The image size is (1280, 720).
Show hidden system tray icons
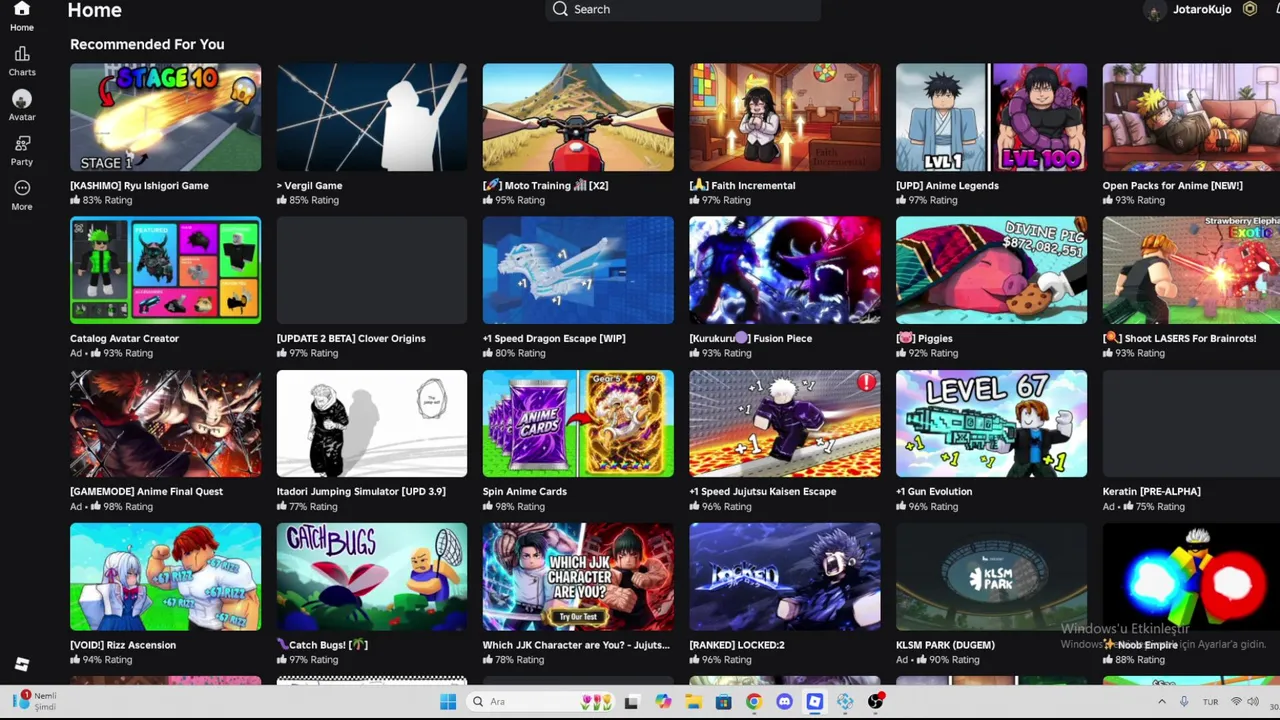point(1161,702)
